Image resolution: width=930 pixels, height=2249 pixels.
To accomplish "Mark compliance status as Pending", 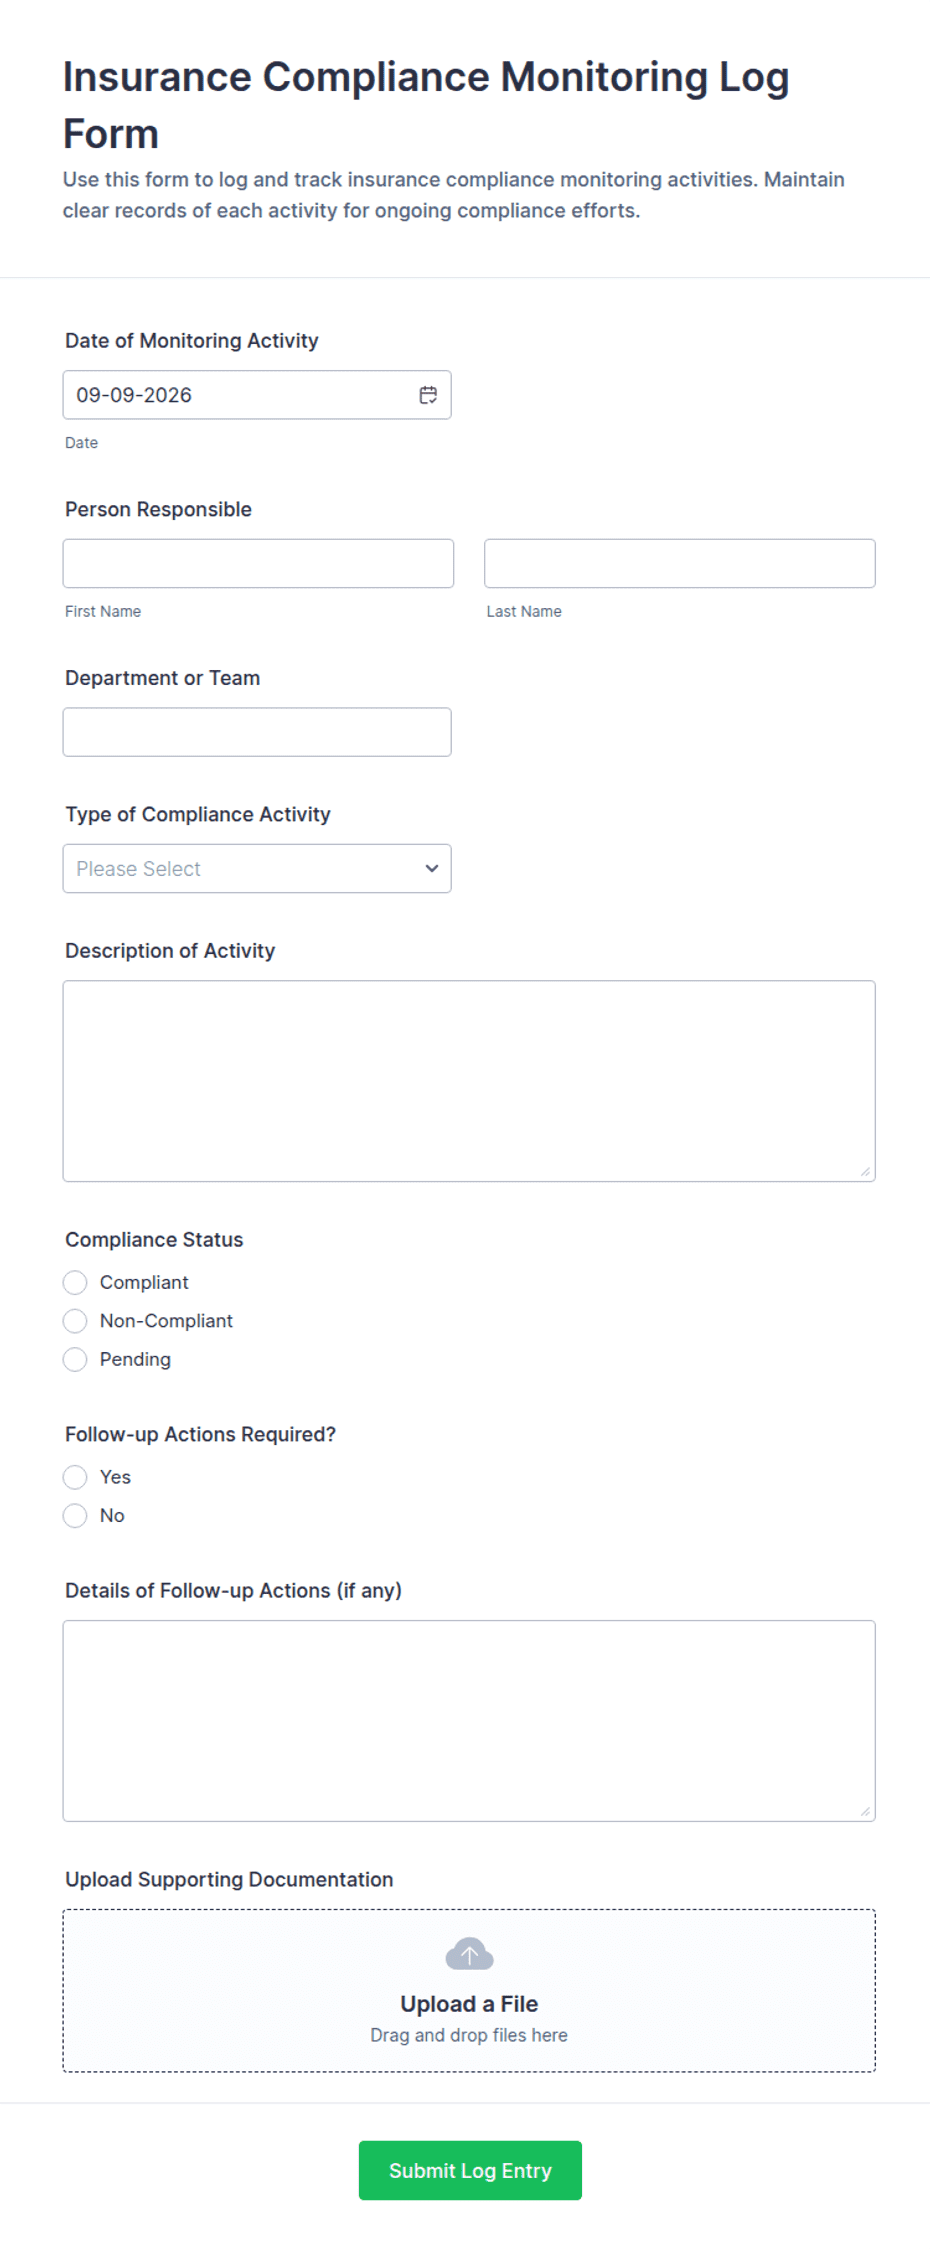I will click(x=75, y=1359).
